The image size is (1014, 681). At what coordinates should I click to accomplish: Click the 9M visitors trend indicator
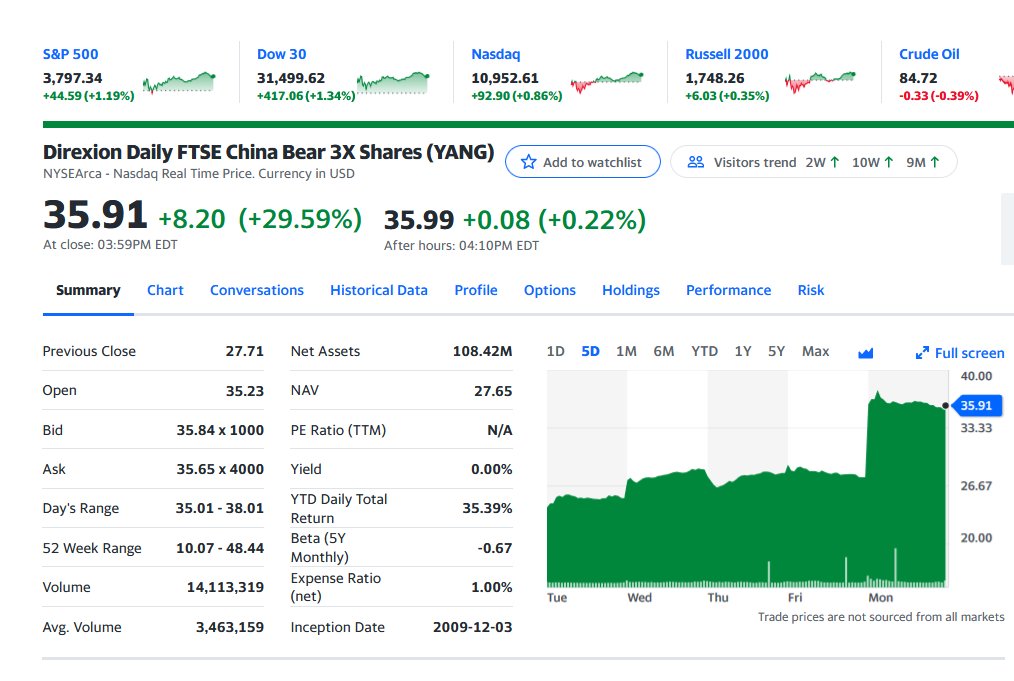coord(923,162)
